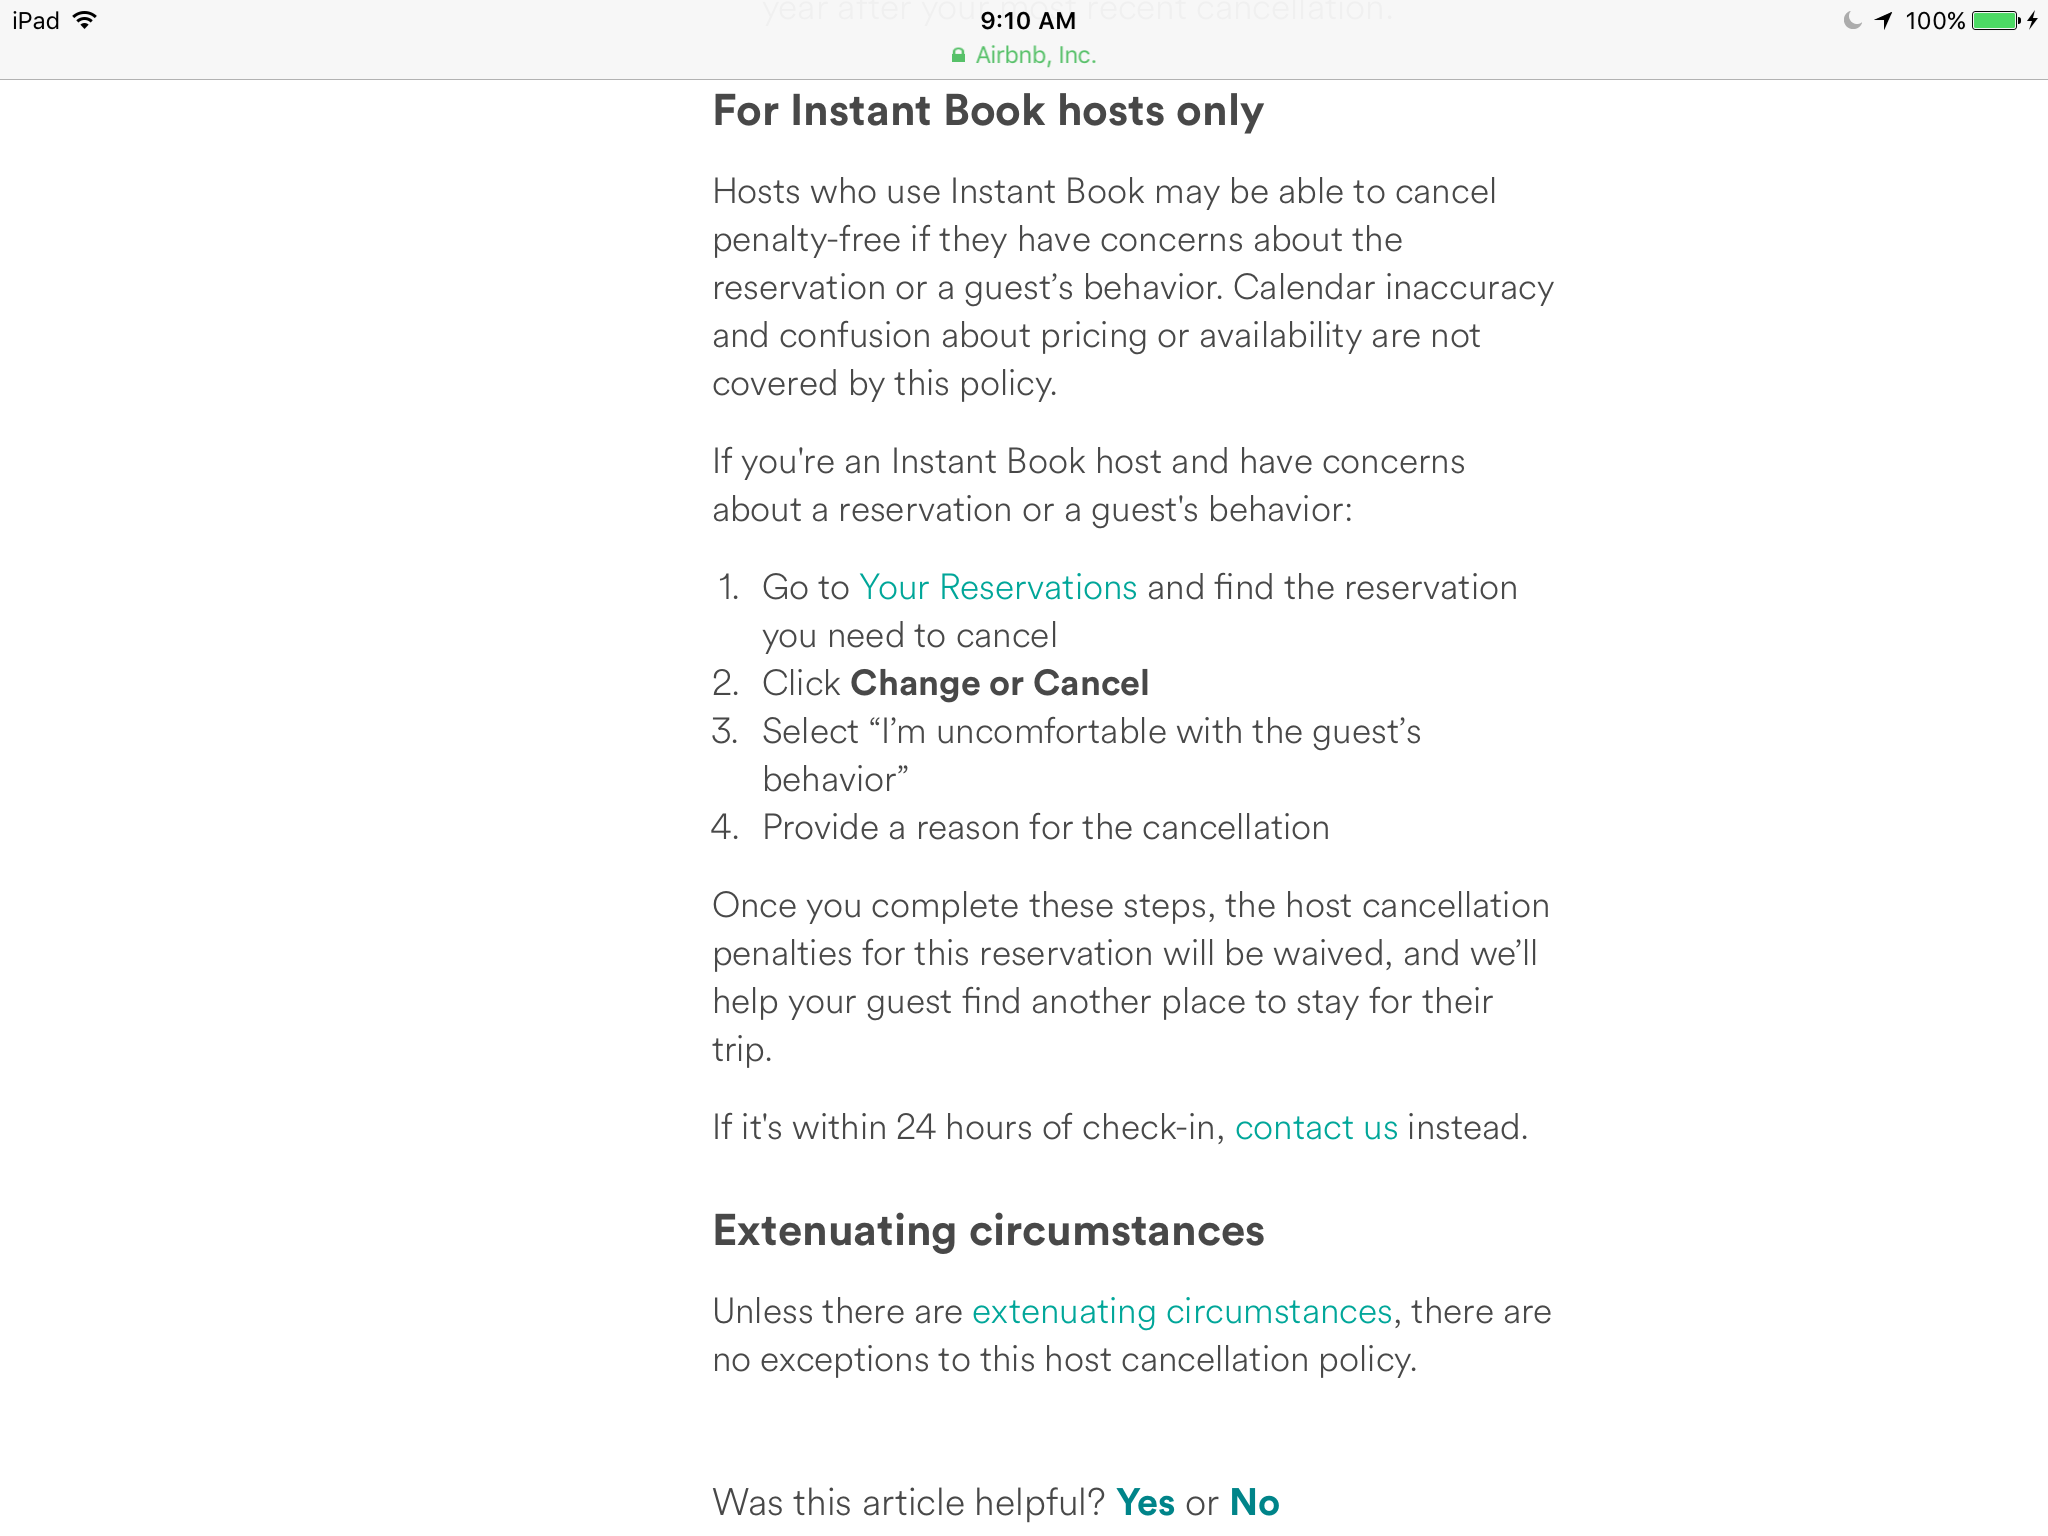This screenshot has height=1536, width=2048.
Task: Tap the Wi-Fi signal icon
Action: pos(86,20)
